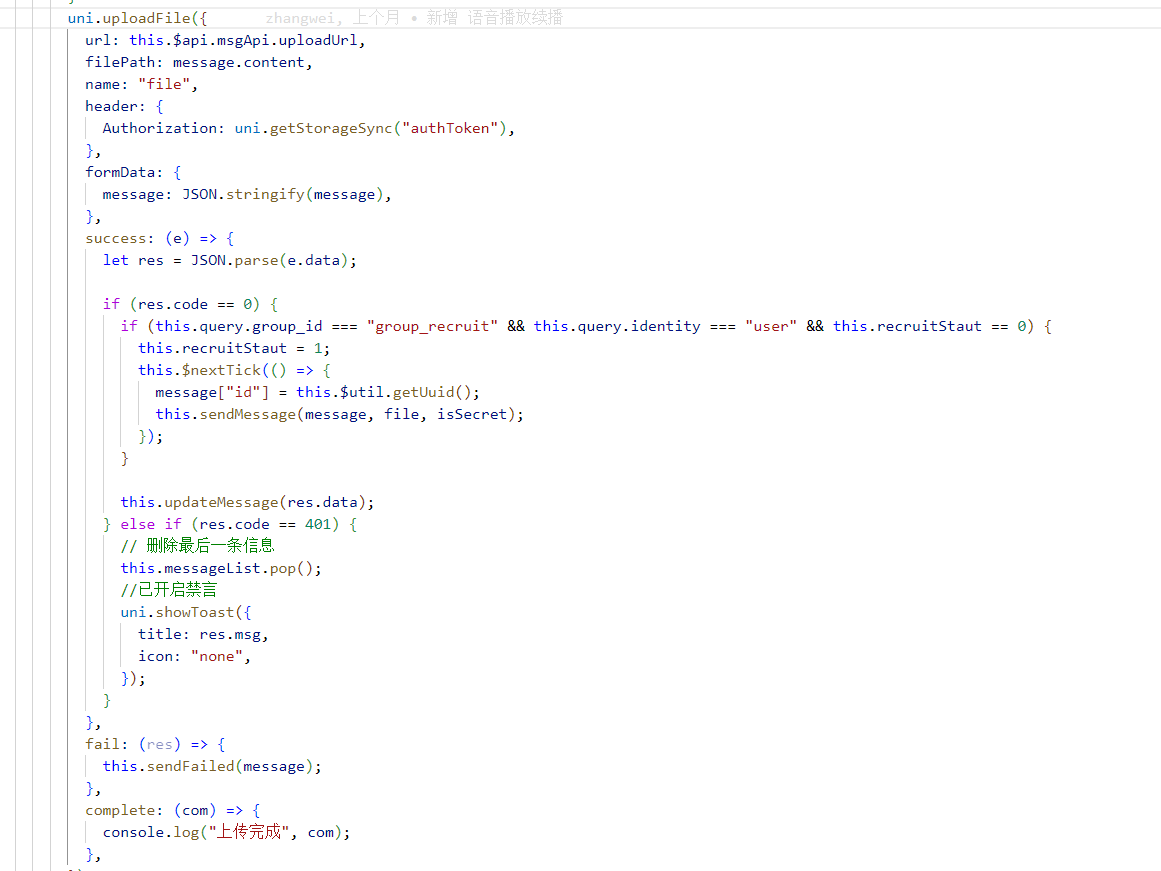This screenshot has height=871, width=1161.
Task: Click the 401 status code number
Action: pos(317,524)
